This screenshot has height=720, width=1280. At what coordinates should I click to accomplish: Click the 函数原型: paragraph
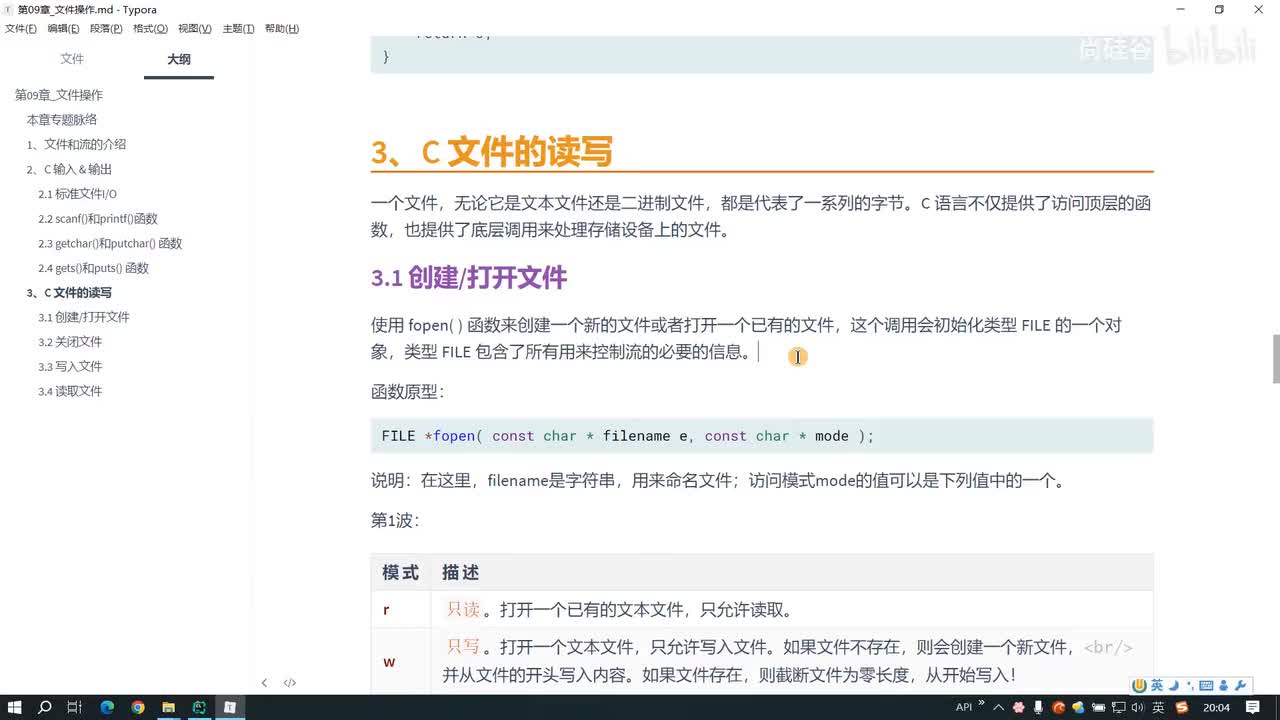click(x=407, y=392)
